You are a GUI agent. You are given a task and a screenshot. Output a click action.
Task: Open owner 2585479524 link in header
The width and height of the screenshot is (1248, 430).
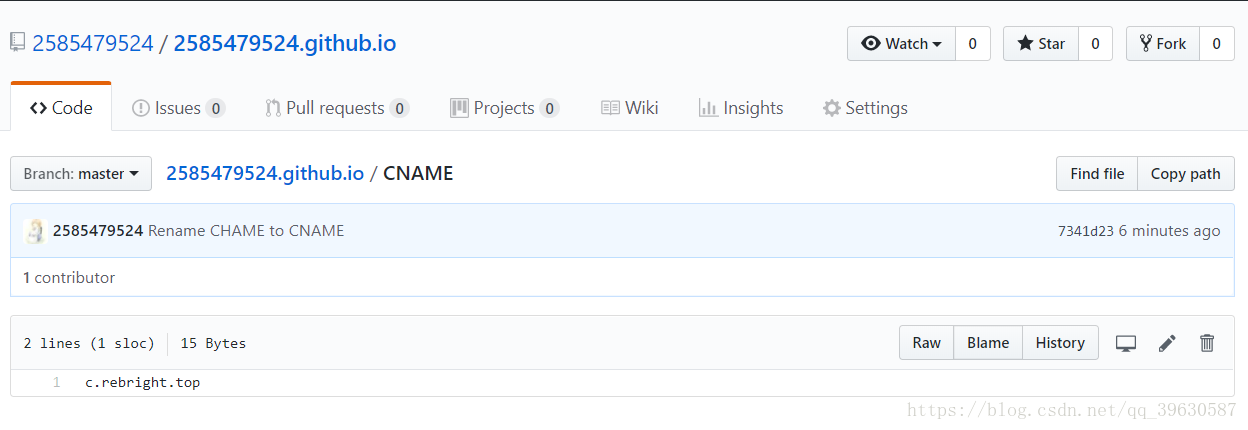[93, 44]
